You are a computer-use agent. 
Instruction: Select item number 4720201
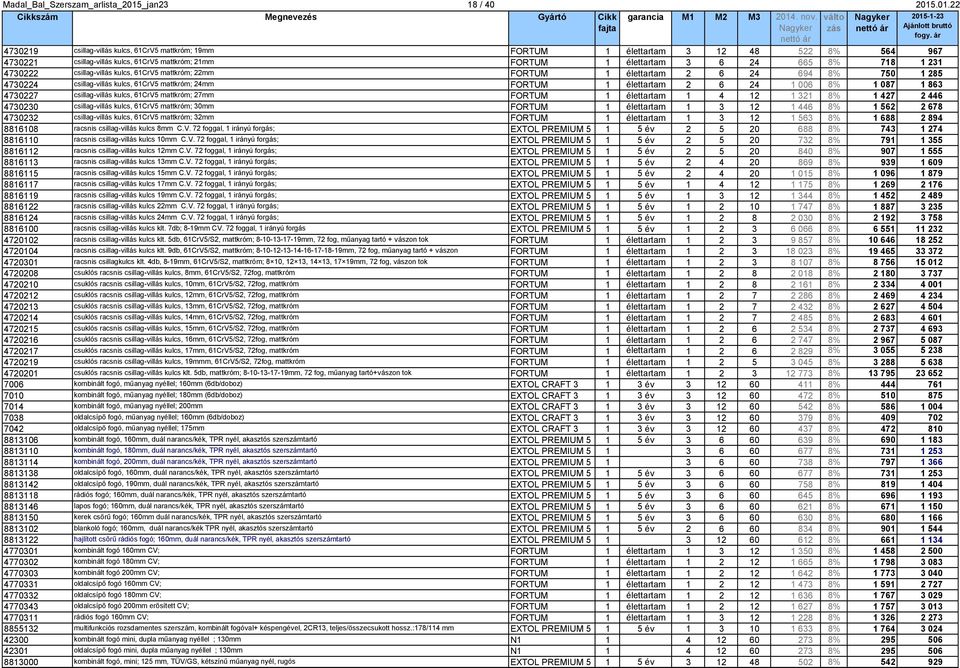click(21, 373)
